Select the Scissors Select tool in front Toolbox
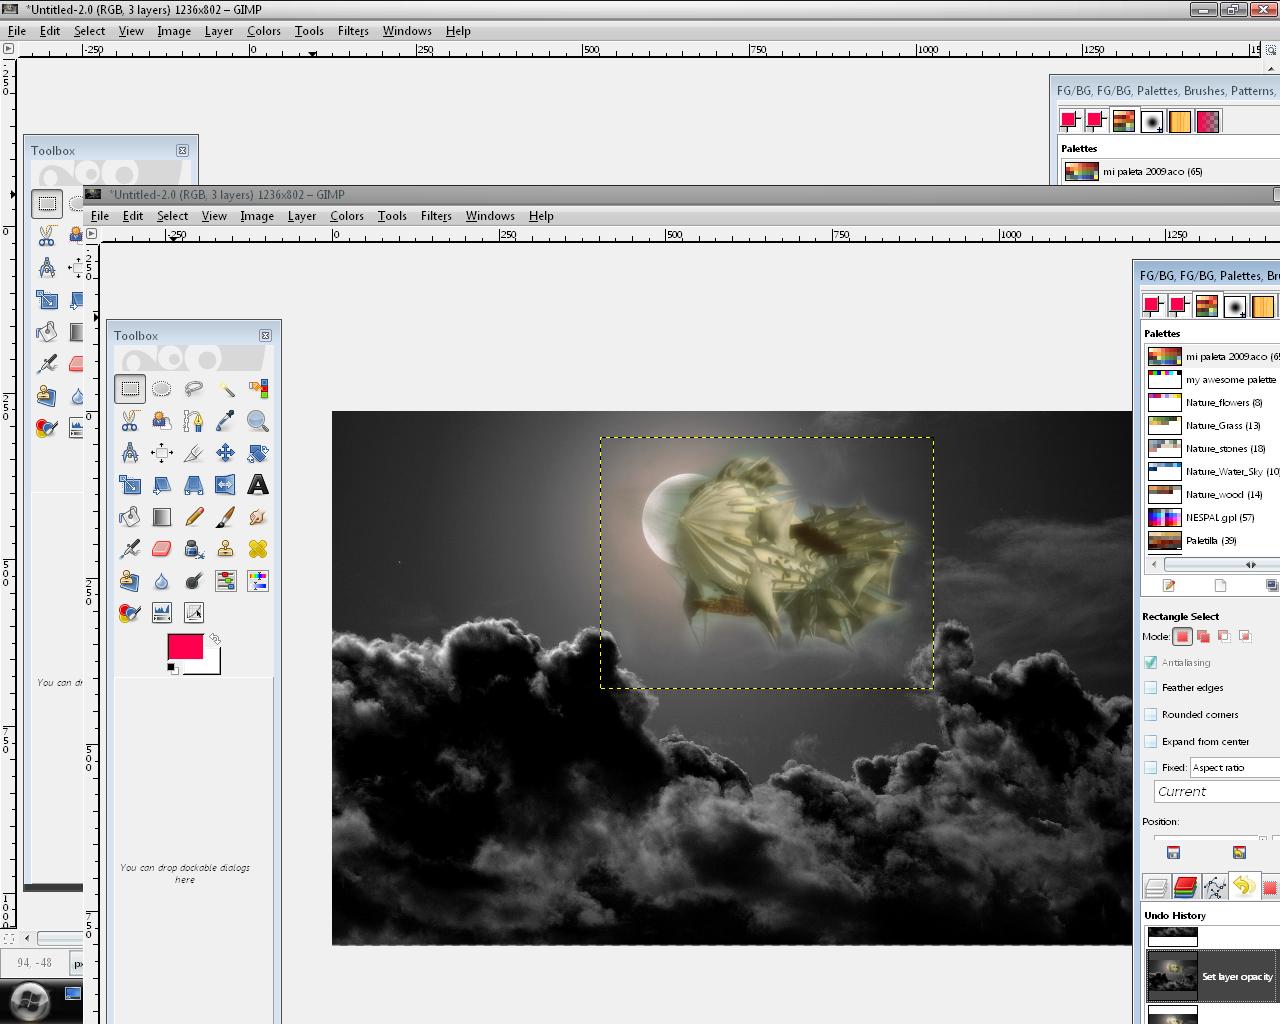The image size is (1280, 1024). tap(130, 421)
